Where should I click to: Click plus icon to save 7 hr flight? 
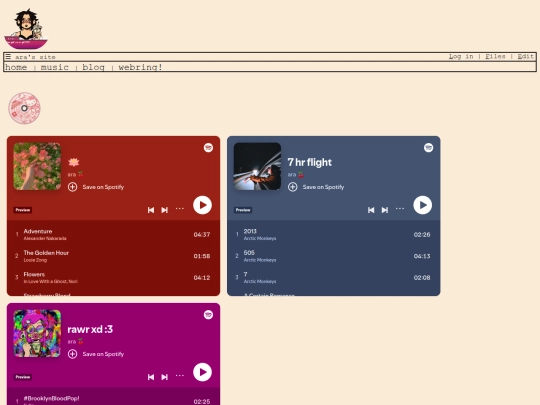(x=293, y=187)
